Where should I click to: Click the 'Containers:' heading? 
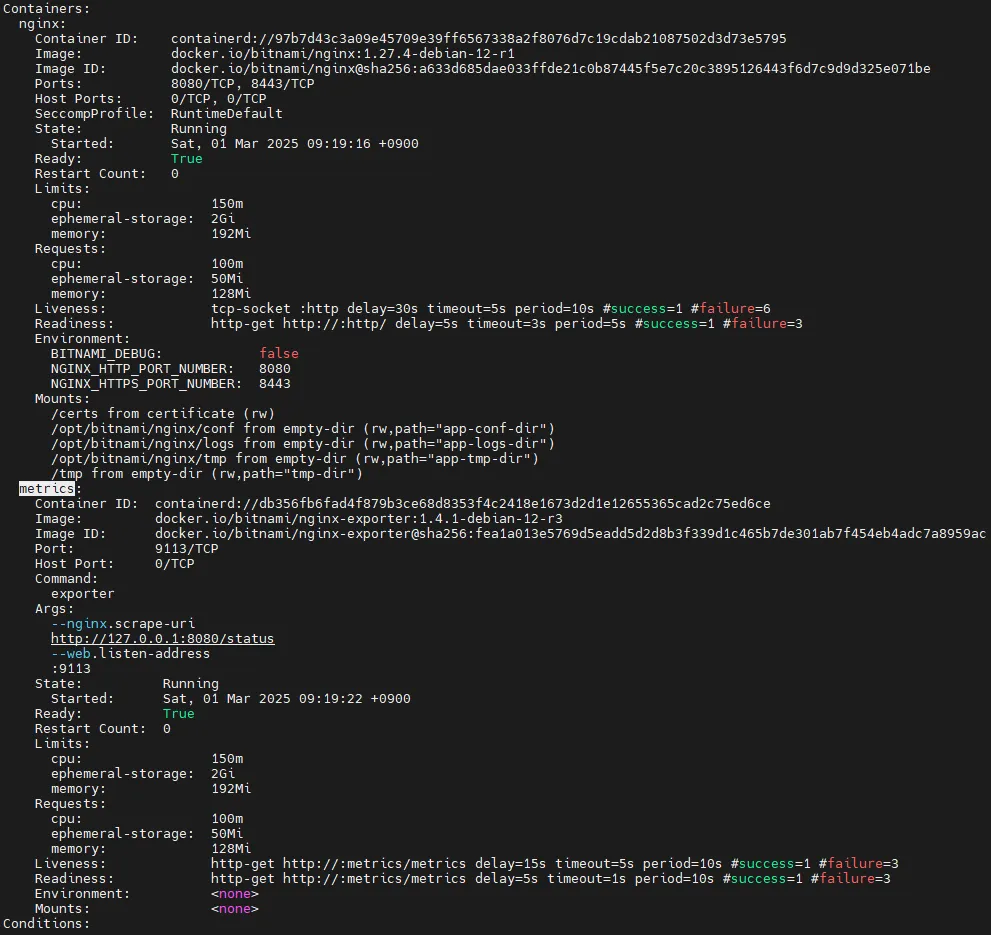point(47,9)
